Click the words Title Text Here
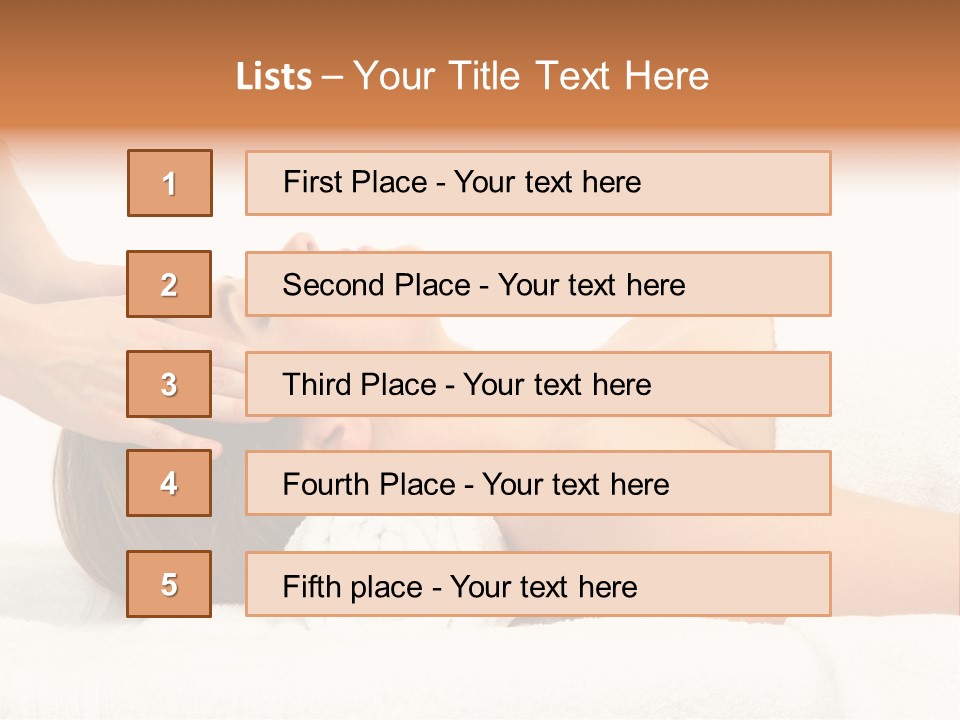The image size is (960, 720). pyautogui.click(x=579, y=76)
